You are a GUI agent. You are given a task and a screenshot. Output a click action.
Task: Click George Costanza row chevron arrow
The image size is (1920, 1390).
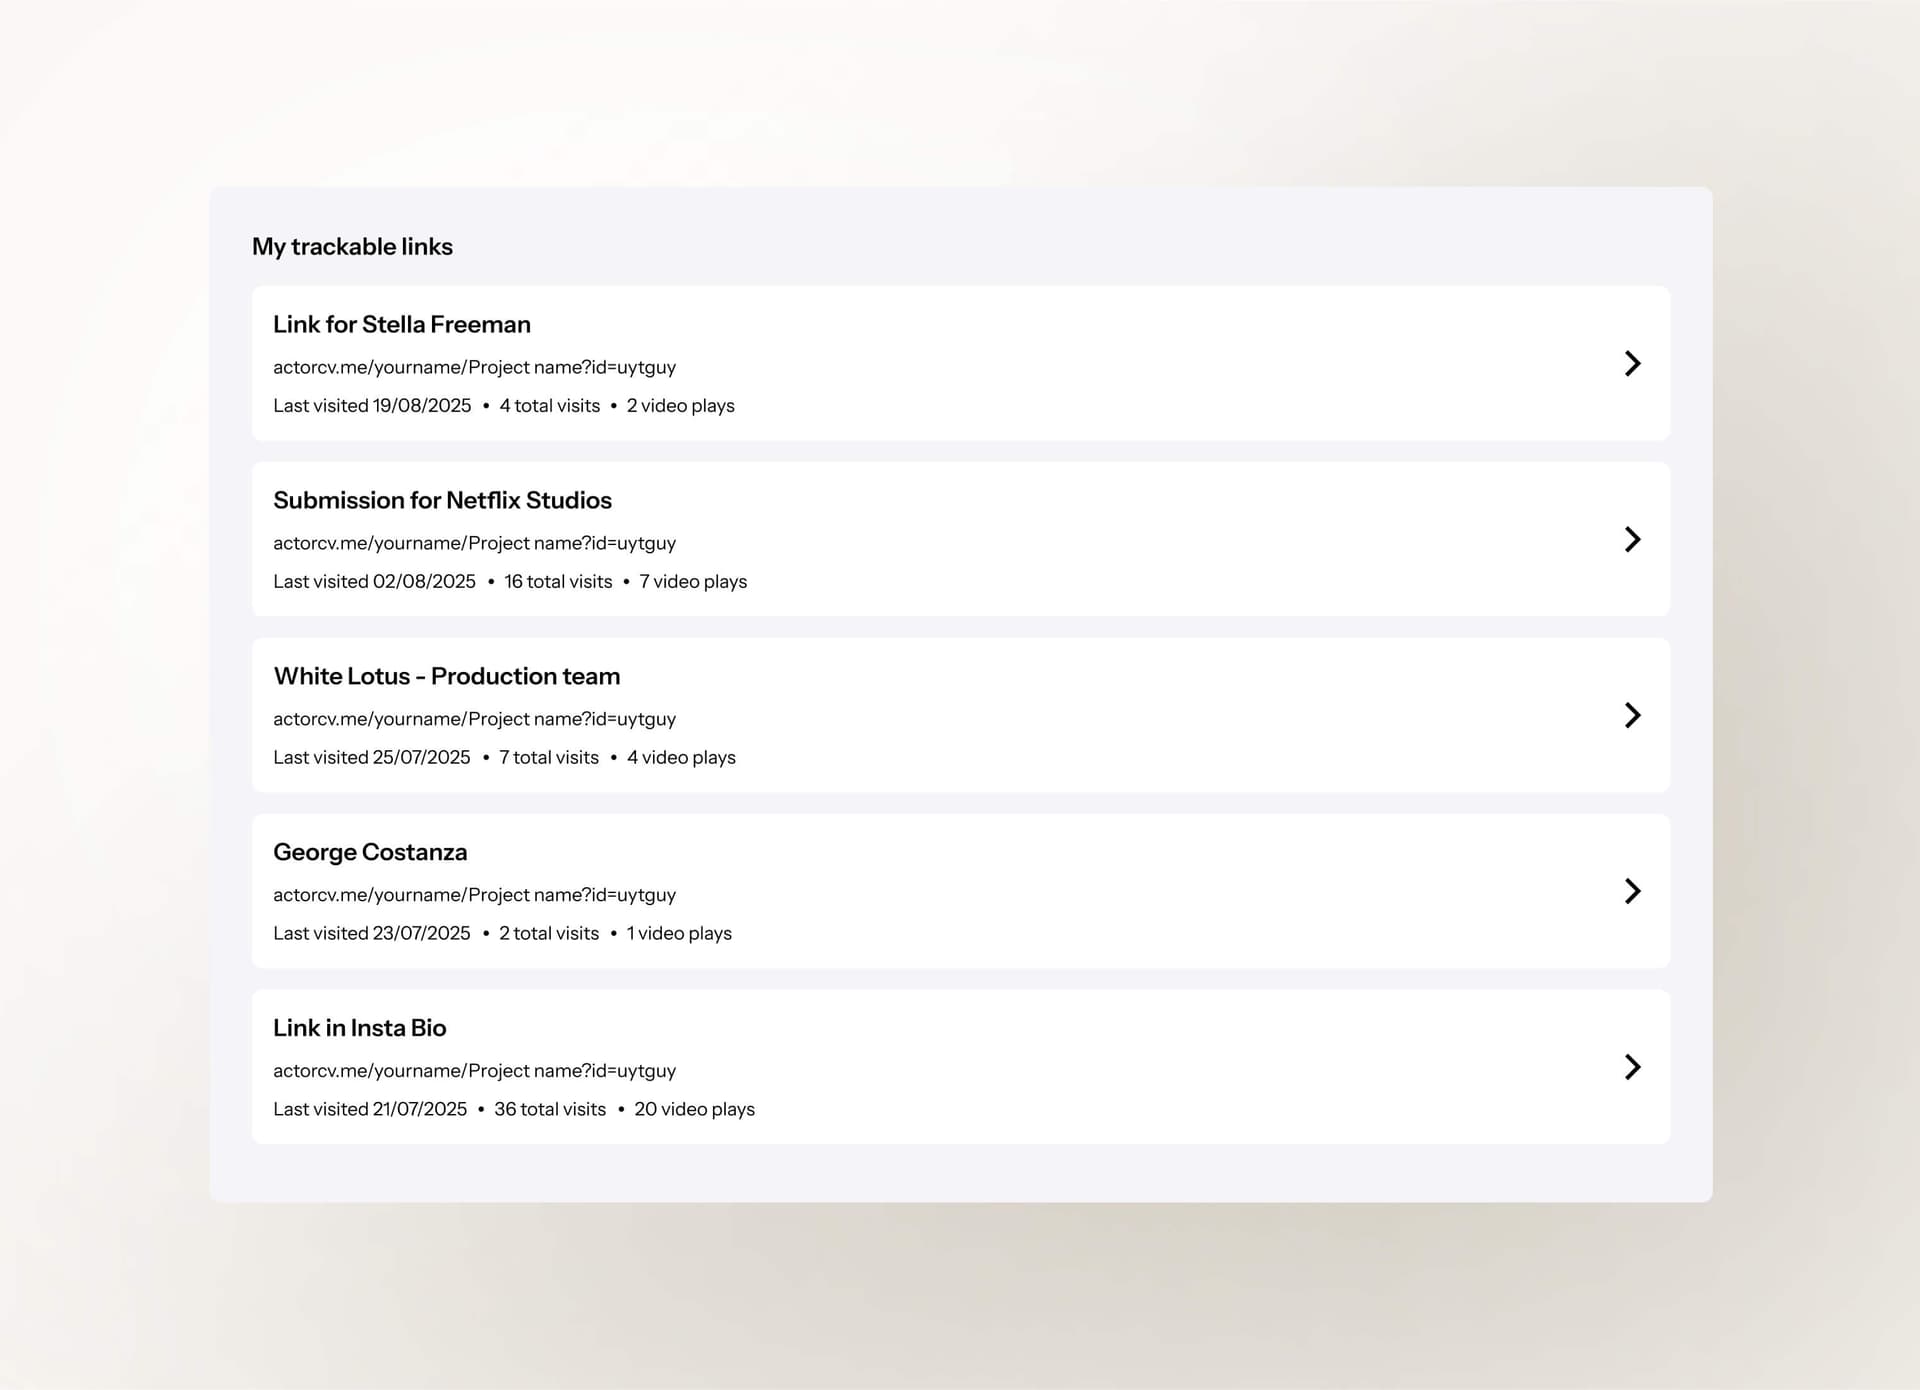tap(1632, 891)
